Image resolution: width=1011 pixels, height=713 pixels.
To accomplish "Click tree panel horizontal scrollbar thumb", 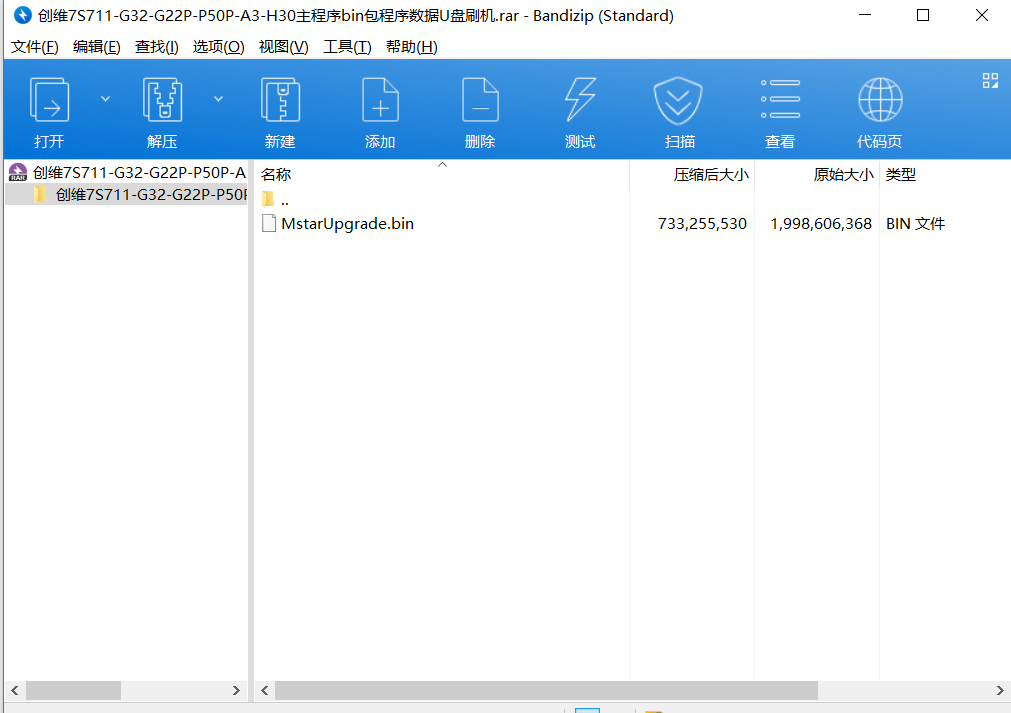I will [x=73, y=690].
